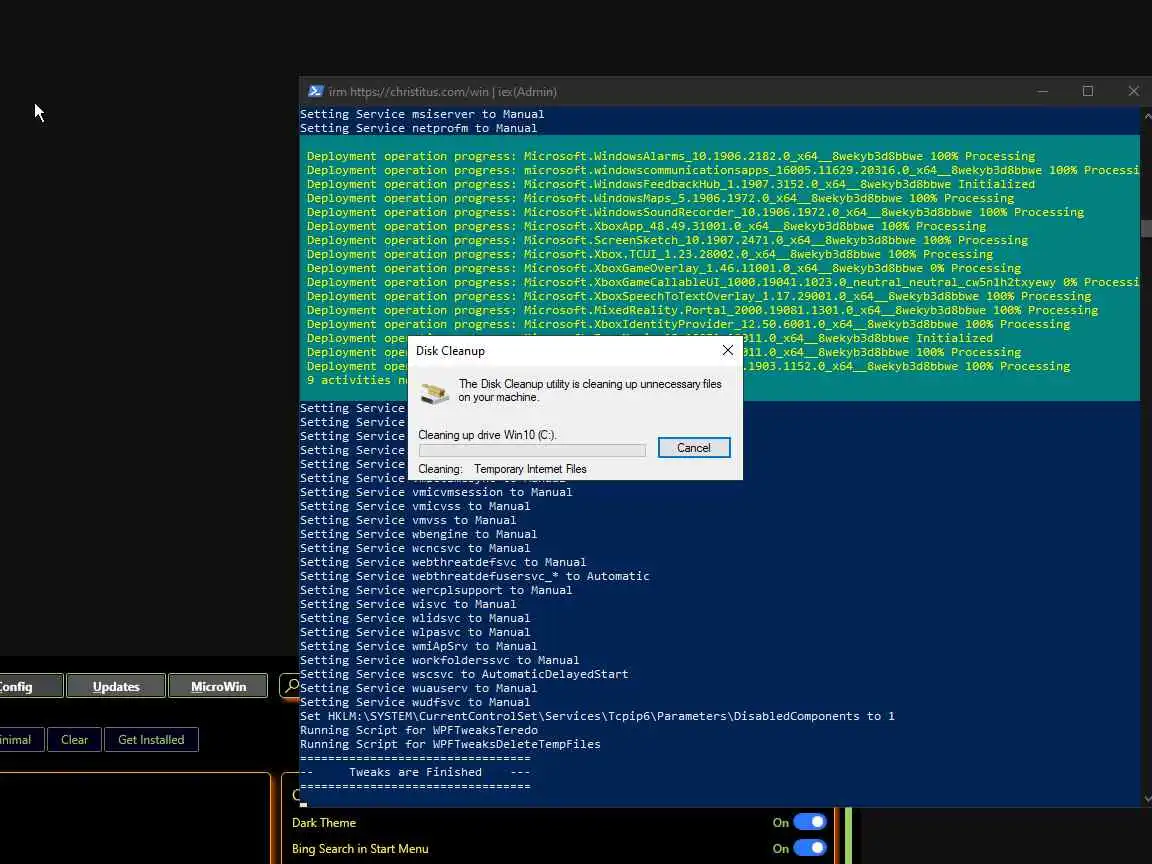The image size is (1152, 864).
Task: Click the Disk Cleanup progress bar
Action: tap(532, 450)
